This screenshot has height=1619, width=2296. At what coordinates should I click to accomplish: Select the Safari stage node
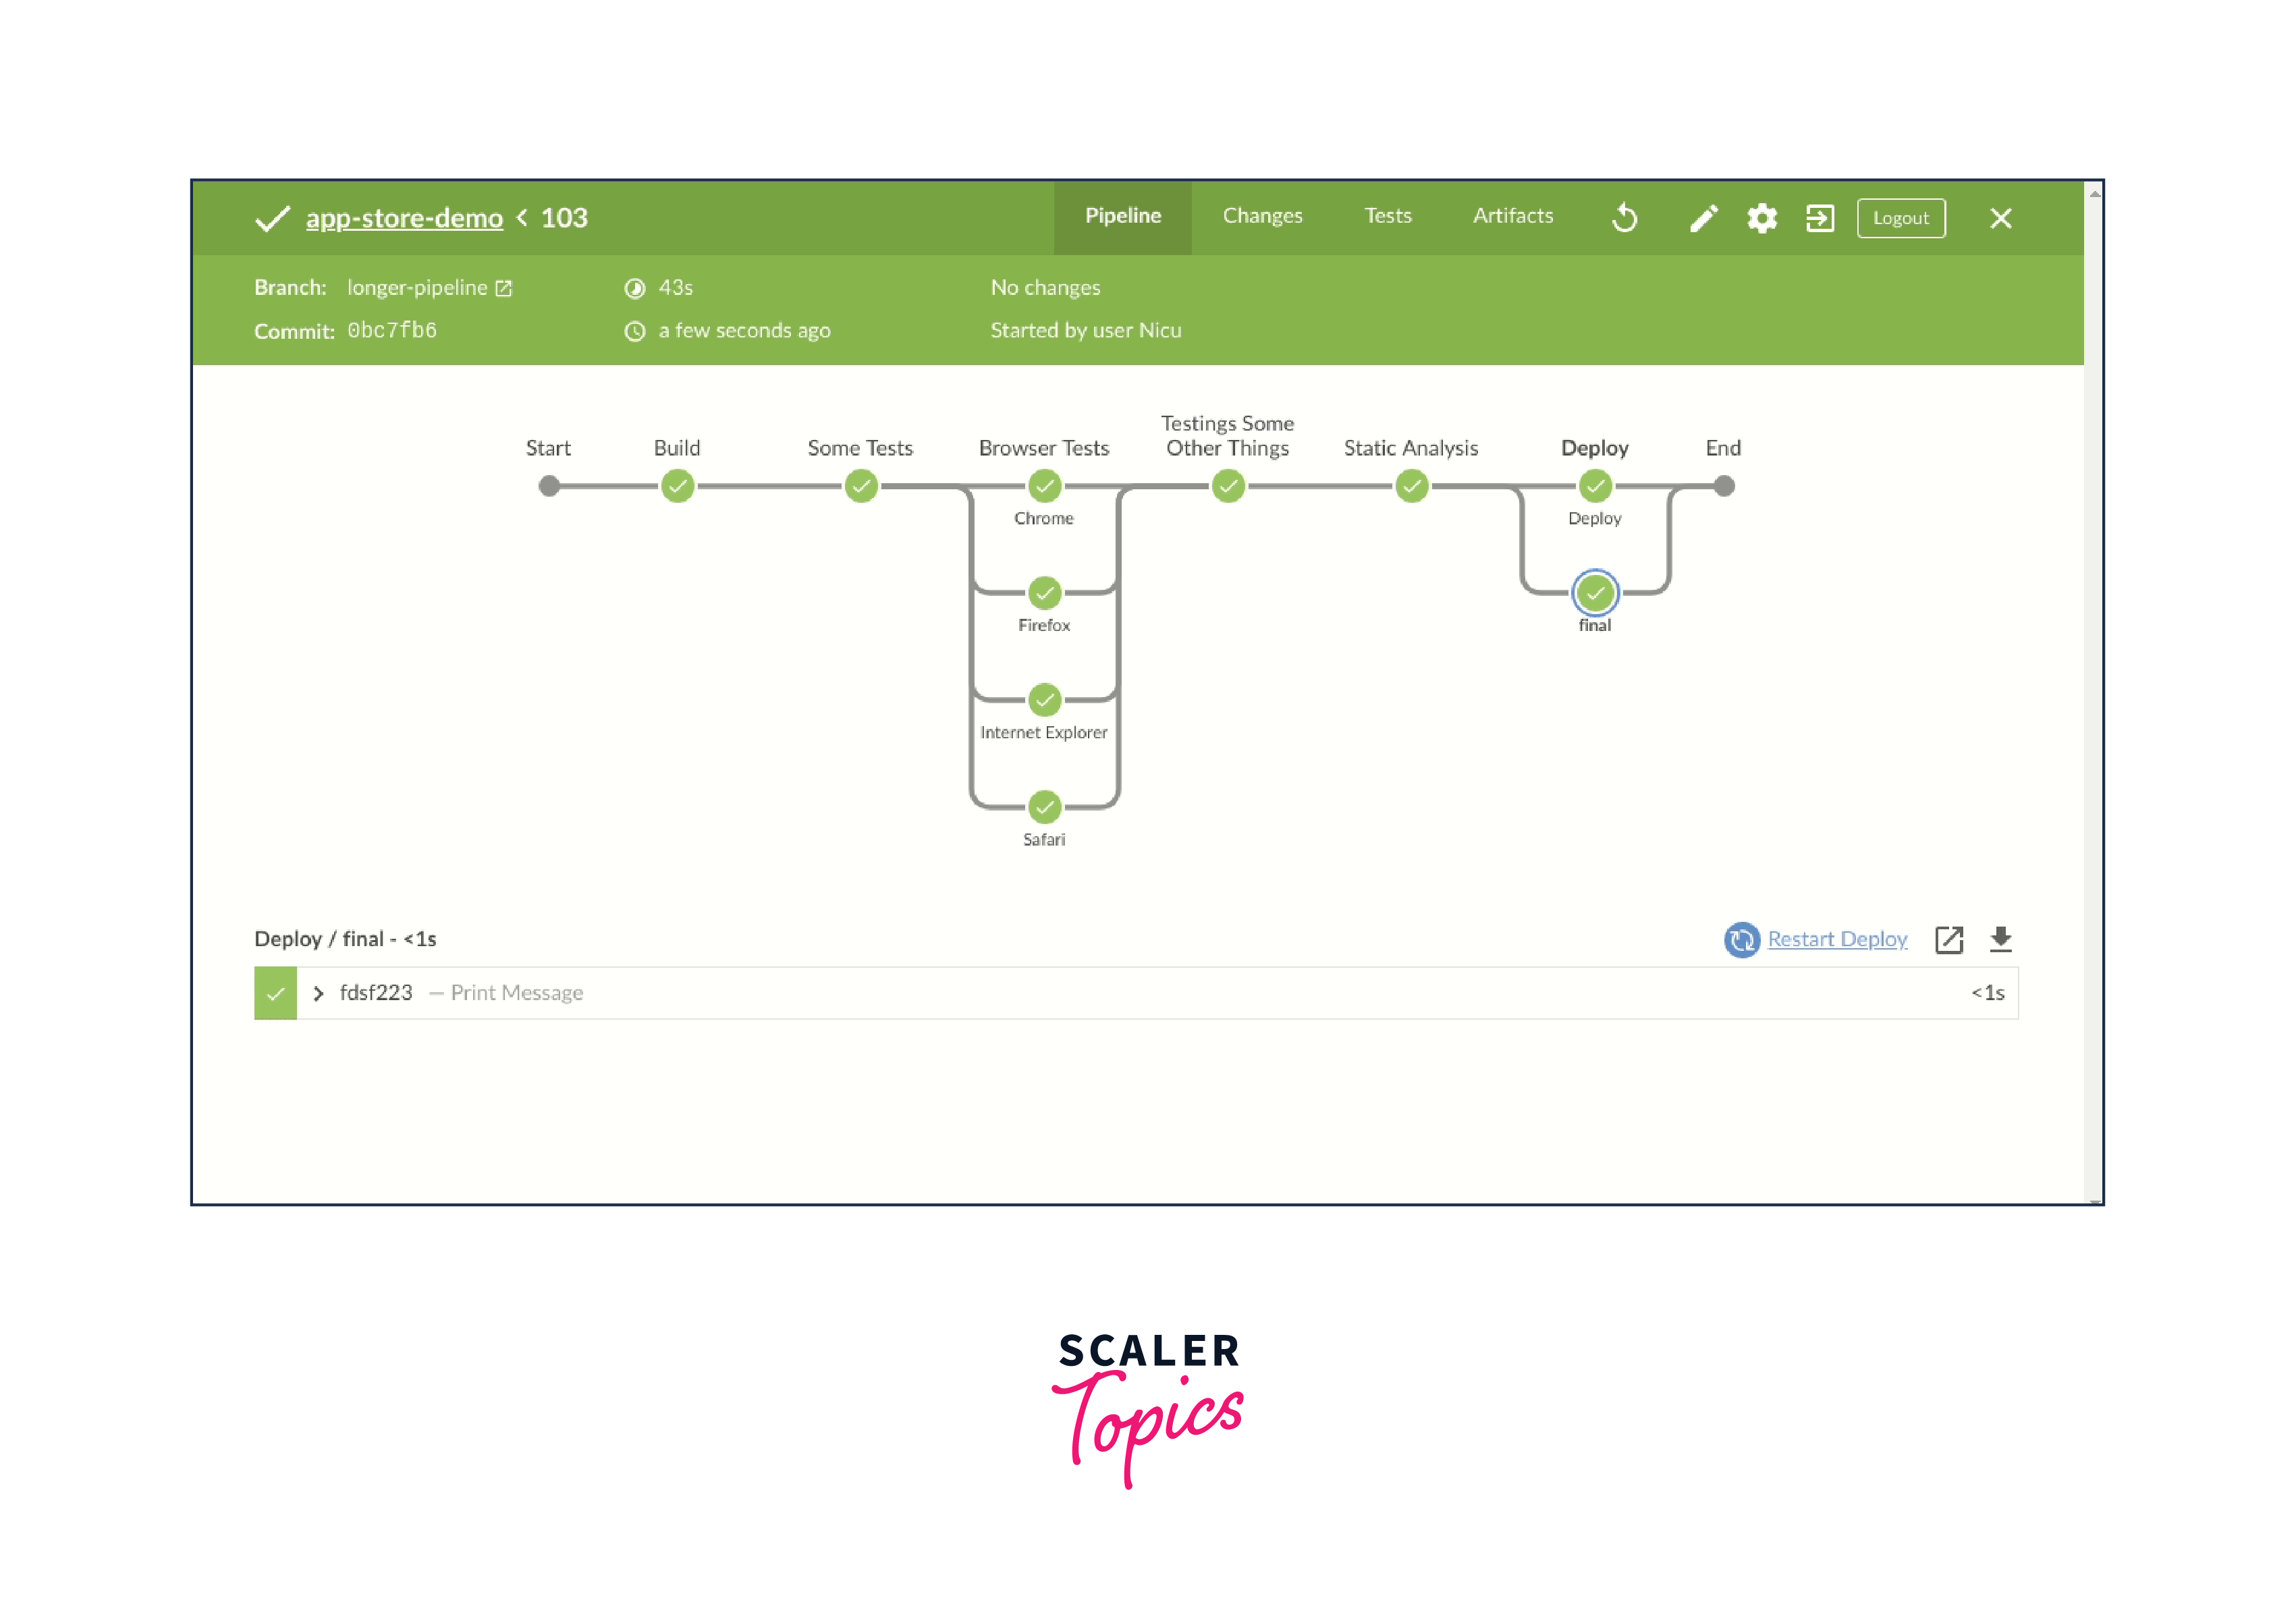[1044, 806]
